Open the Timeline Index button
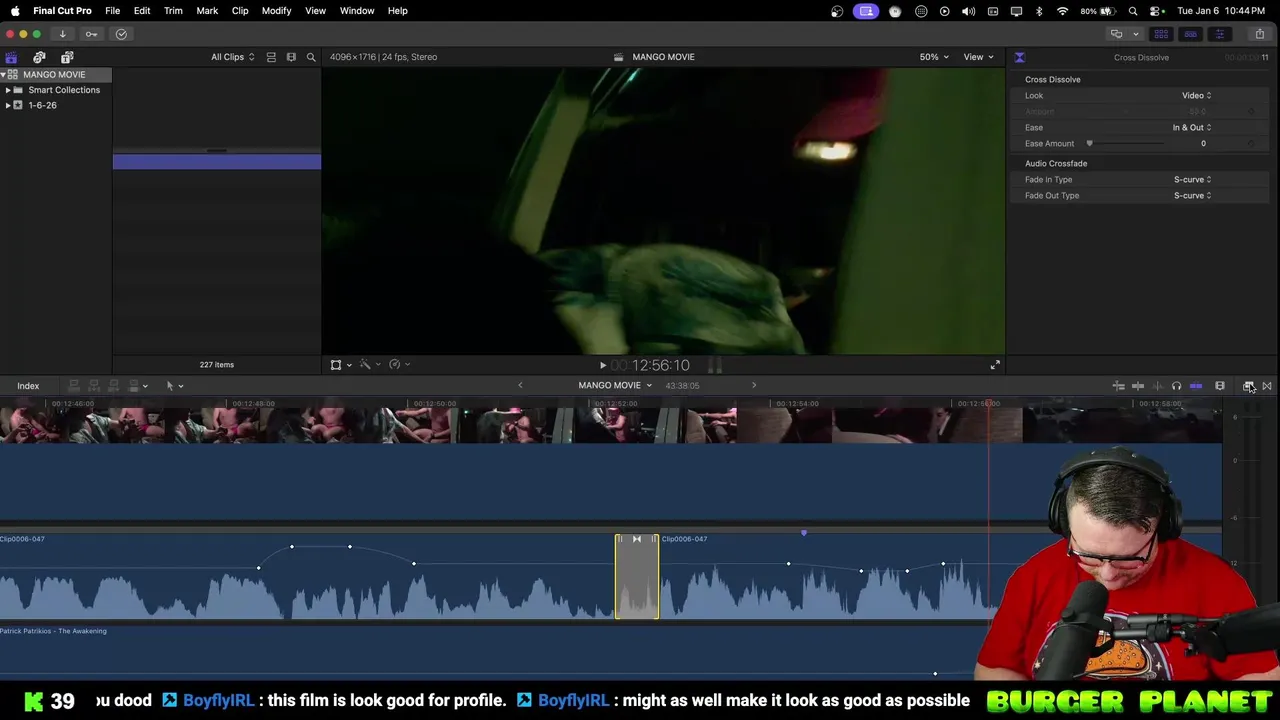 click(28, 386)
